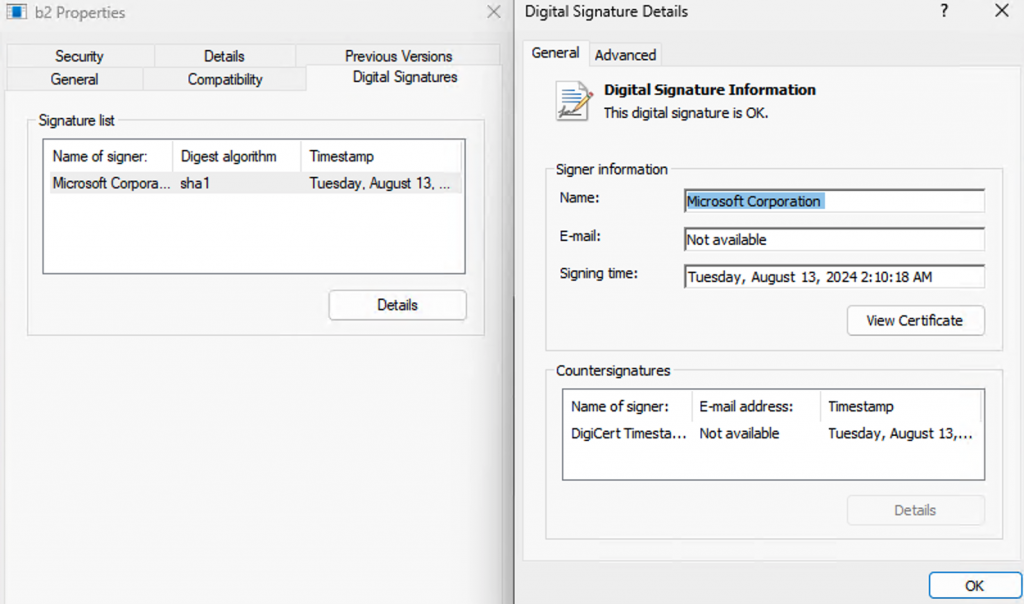The width and height of the screenshot is (1024, 604).
Task: Close the Digital Signature Details dialog
Action: [1002, 11]
